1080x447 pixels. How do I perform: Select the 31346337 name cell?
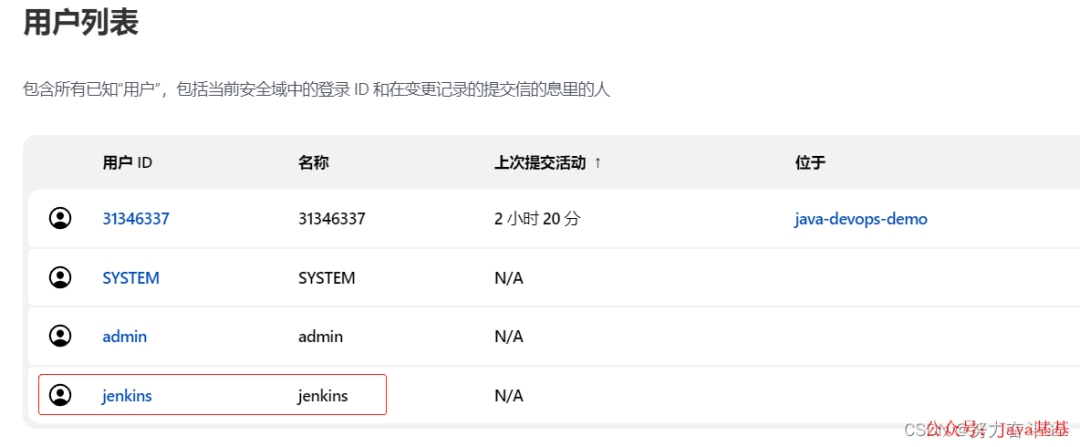pyautogui.click(x=332, y=219)
